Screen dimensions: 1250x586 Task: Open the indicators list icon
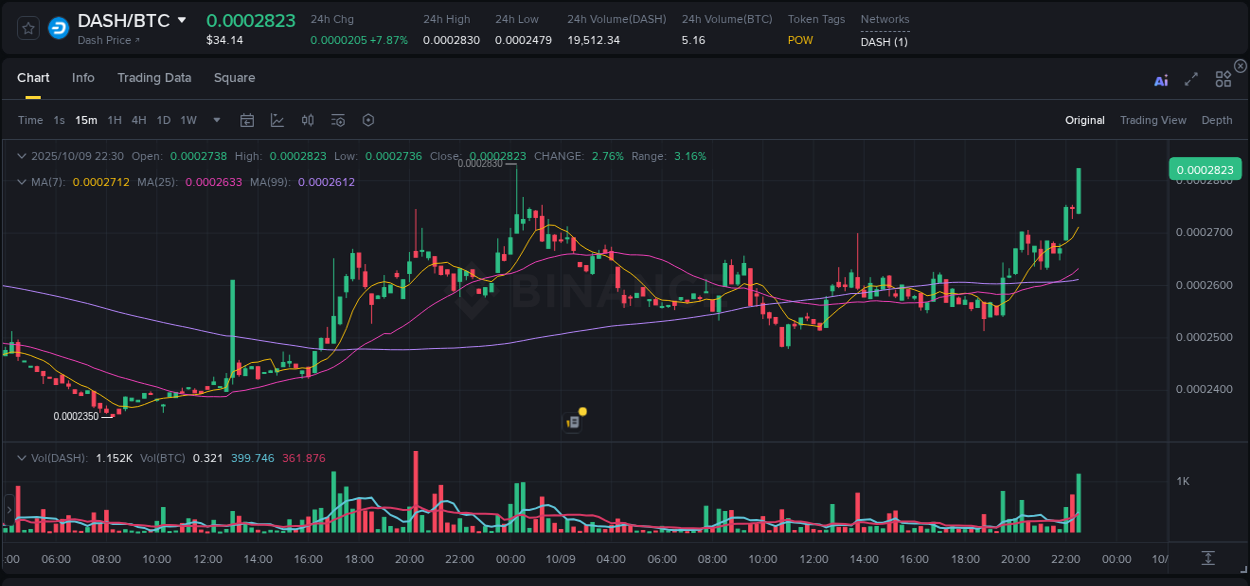(x=338, y=120)
